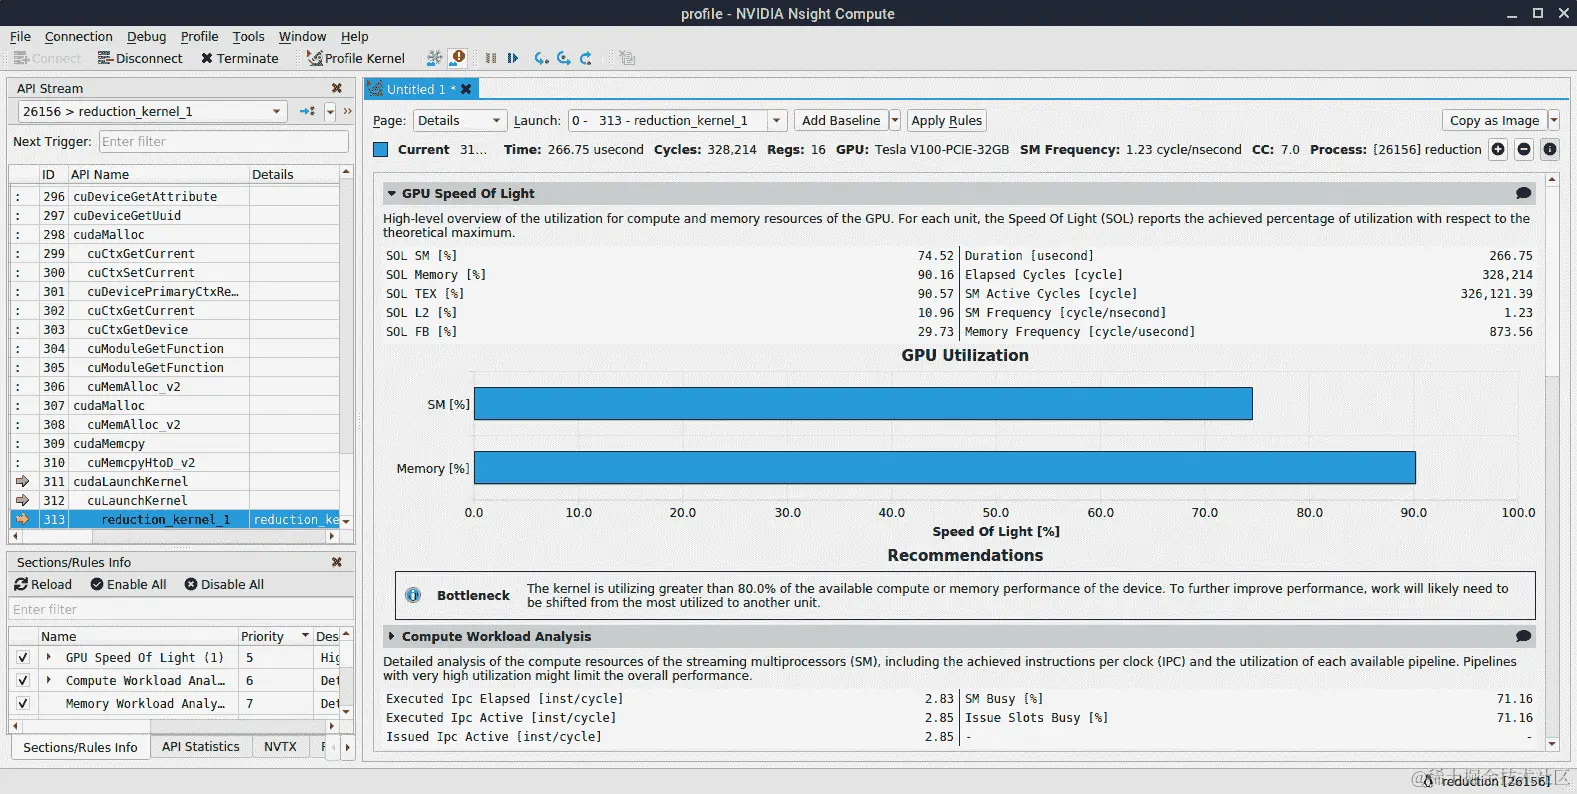This screenshot has height=794, width=1577.
Task: Click the Sections/Rules filter input field
Action: 182,609
